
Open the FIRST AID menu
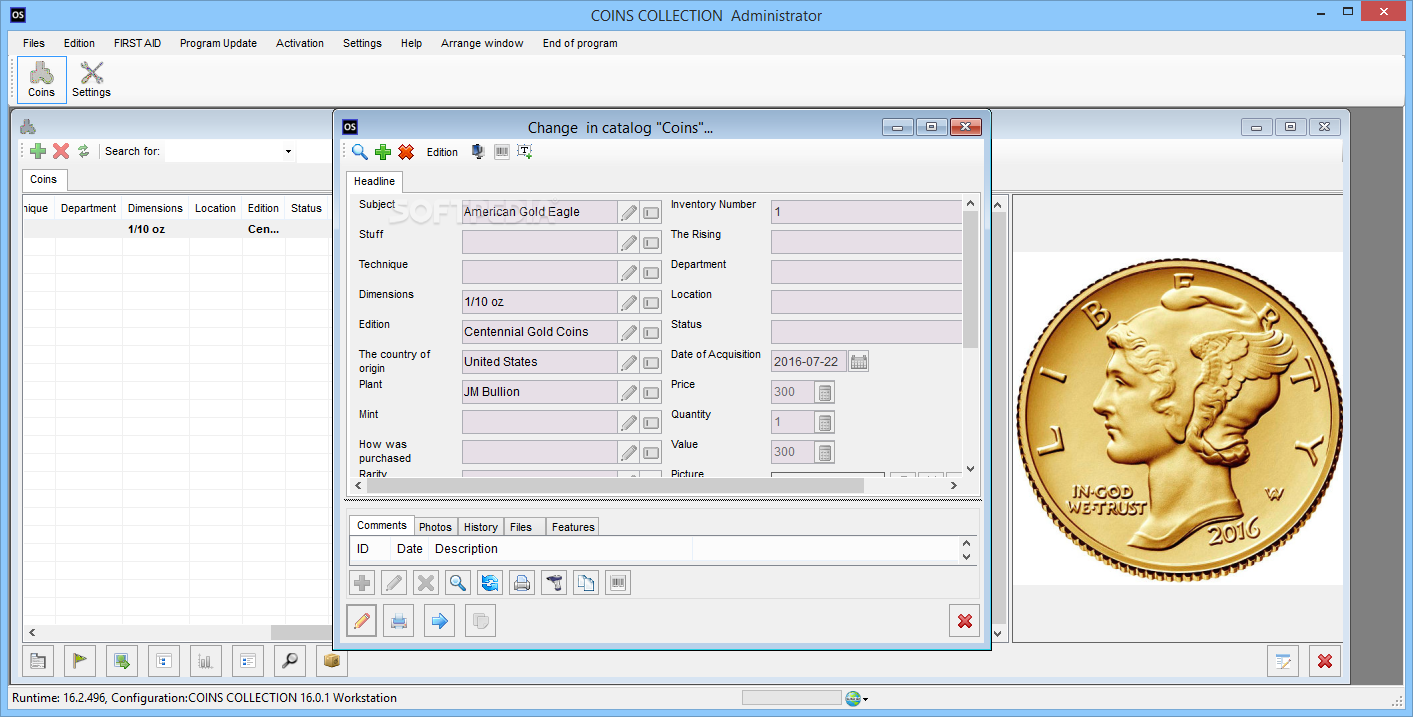[x=137, y=43]
